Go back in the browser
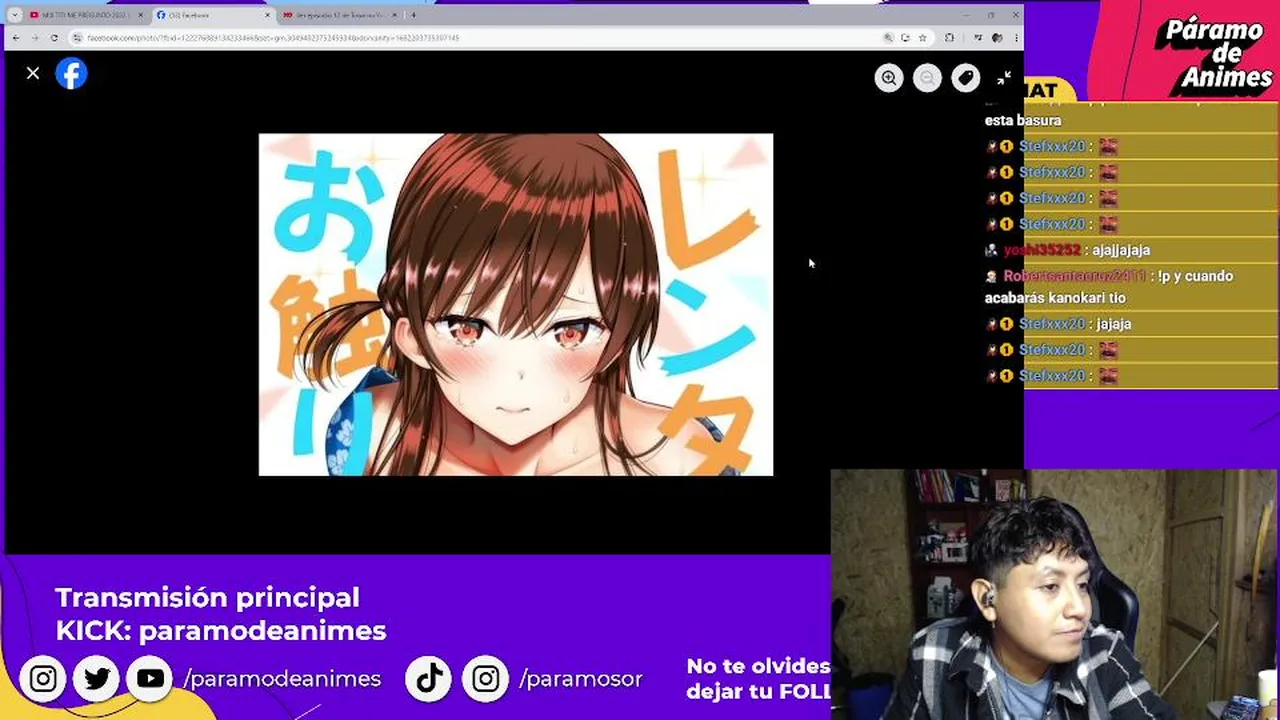This screenshot has height=720, width=1280. point(16,38)
